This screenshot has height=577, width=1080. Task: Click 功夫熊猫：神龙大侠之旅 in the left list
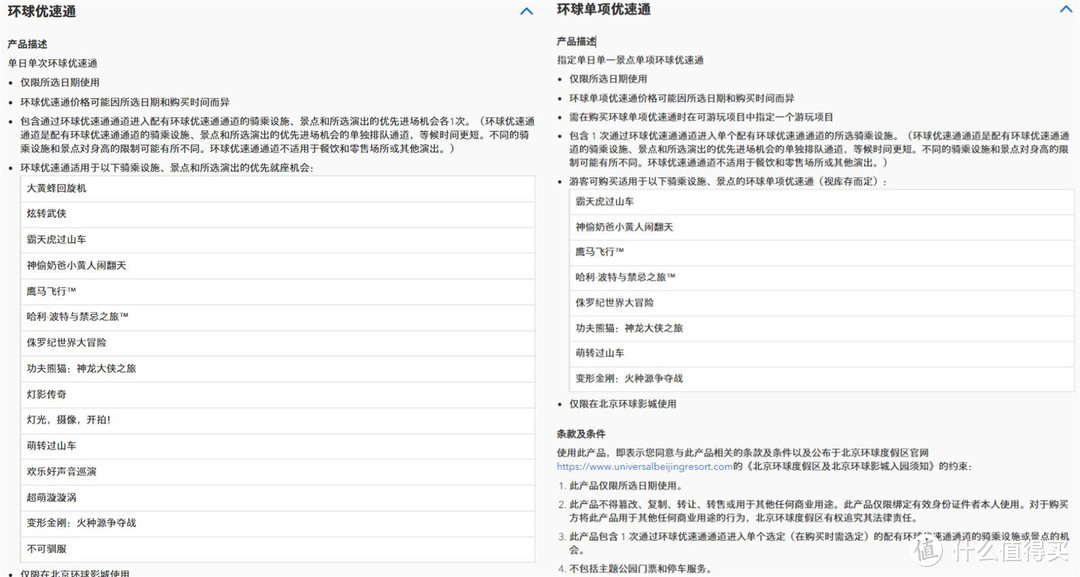pyautogui.click(x=82, y=368)
